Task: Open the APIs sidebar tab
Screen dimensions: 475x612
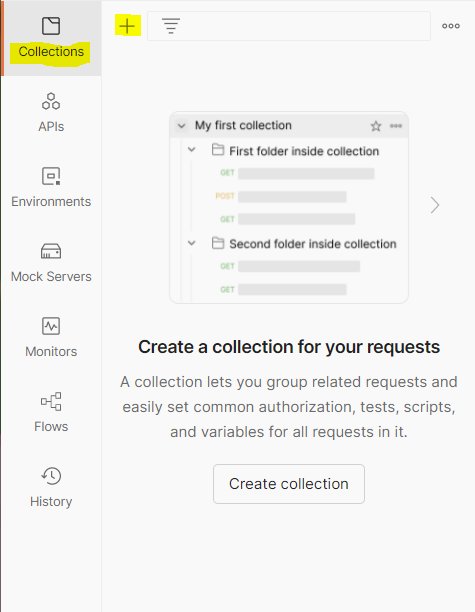Action: point(51,113)
